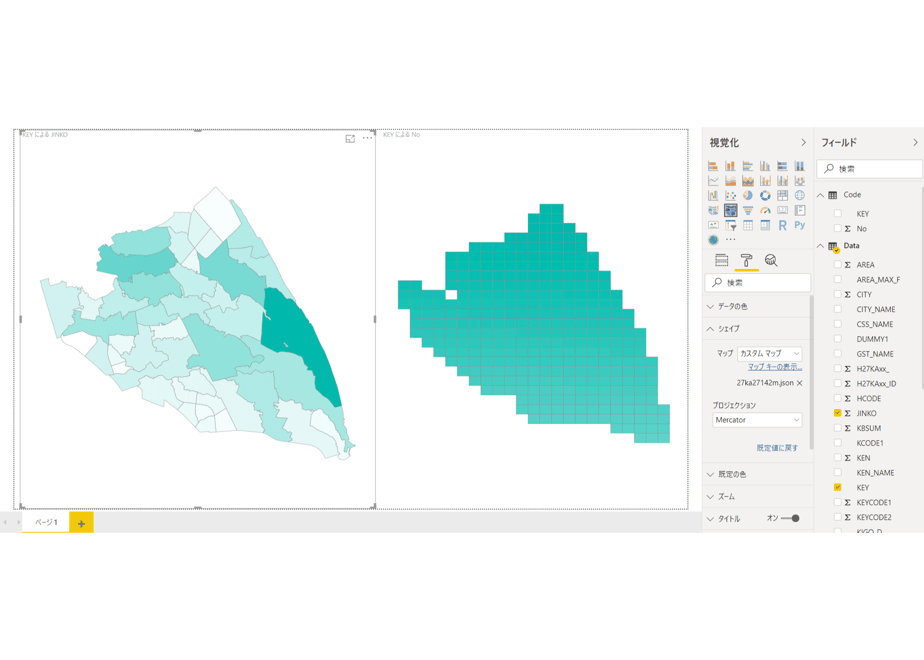Select the scatter chart visual
924x660 pixels.
click(x=730, y=195)
